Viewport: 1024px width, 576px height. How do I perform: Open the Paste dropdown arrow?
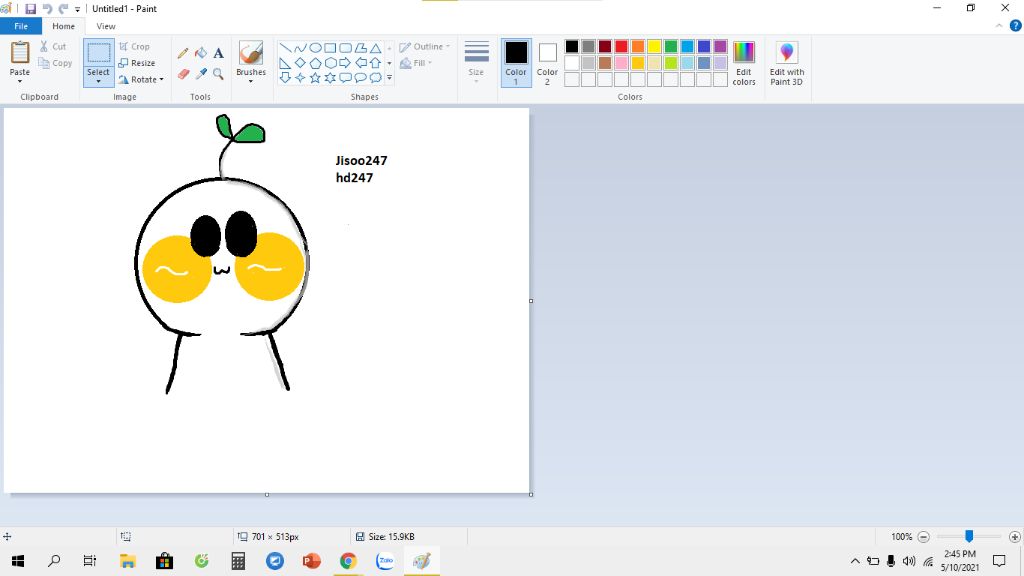(20, 81)
